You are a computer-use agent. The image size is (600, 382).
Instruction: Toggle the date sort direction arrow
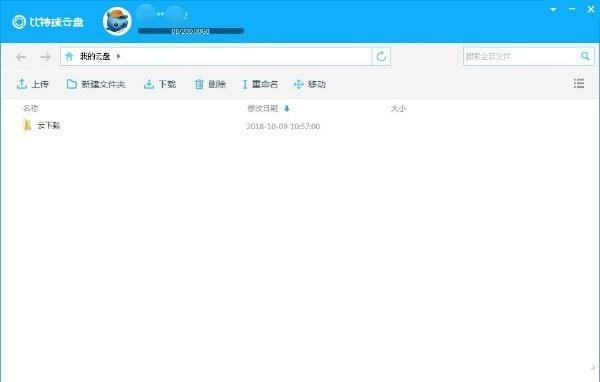[x=287, y=109]
